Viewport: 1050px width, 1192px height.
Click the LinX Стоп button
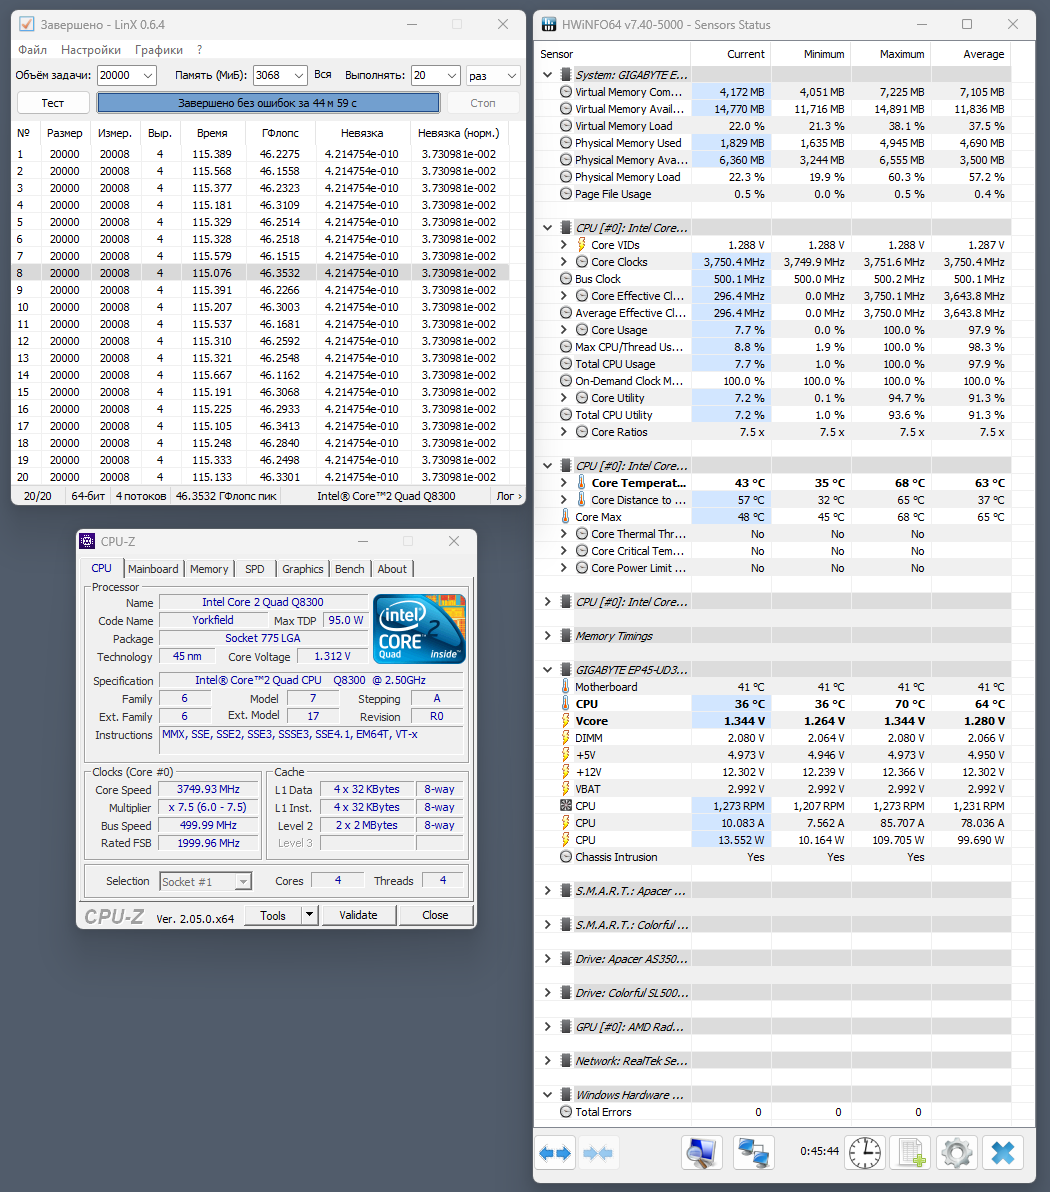pos(483,103)
